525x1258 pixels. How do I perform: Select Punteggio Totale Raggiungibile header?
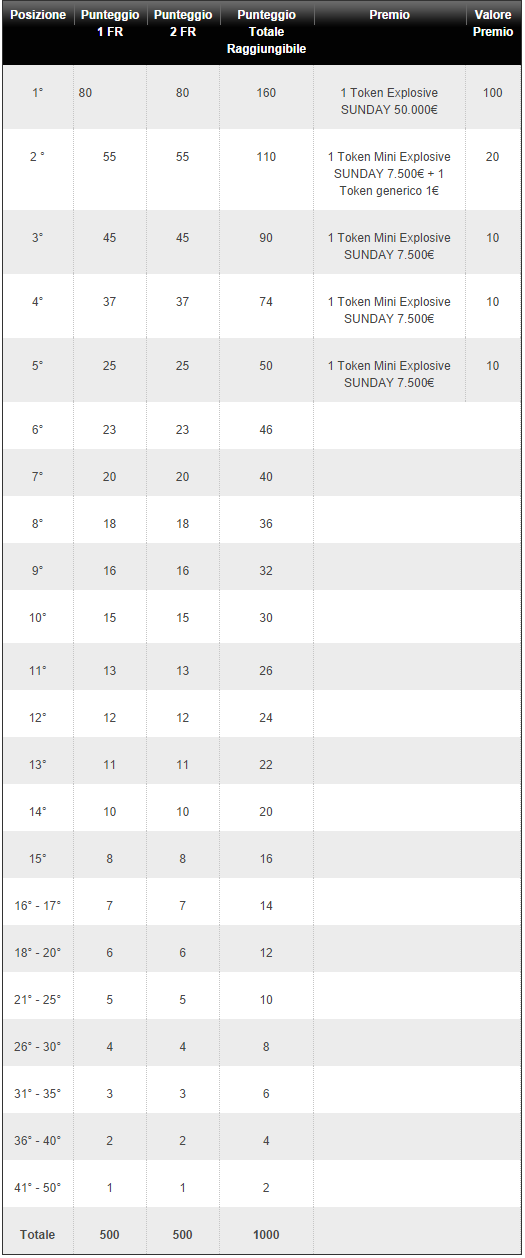tap(266, 33)
